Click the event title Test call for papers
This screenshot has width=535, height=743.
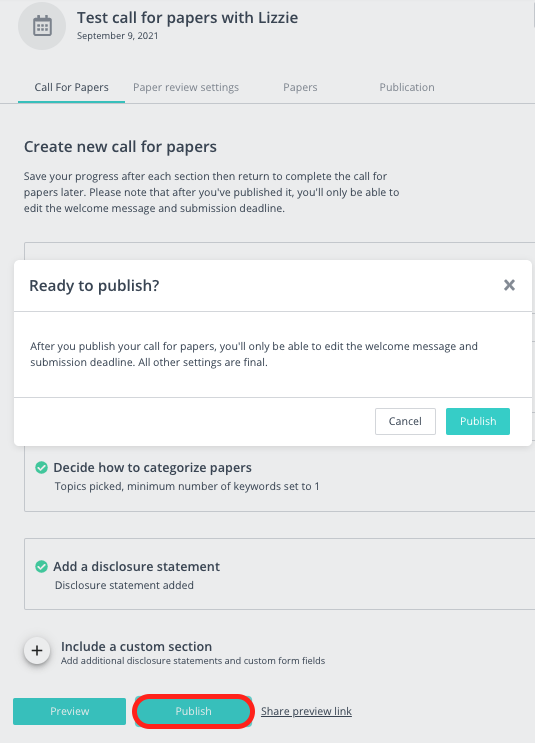pyautogui.click(x=188, y=18)
